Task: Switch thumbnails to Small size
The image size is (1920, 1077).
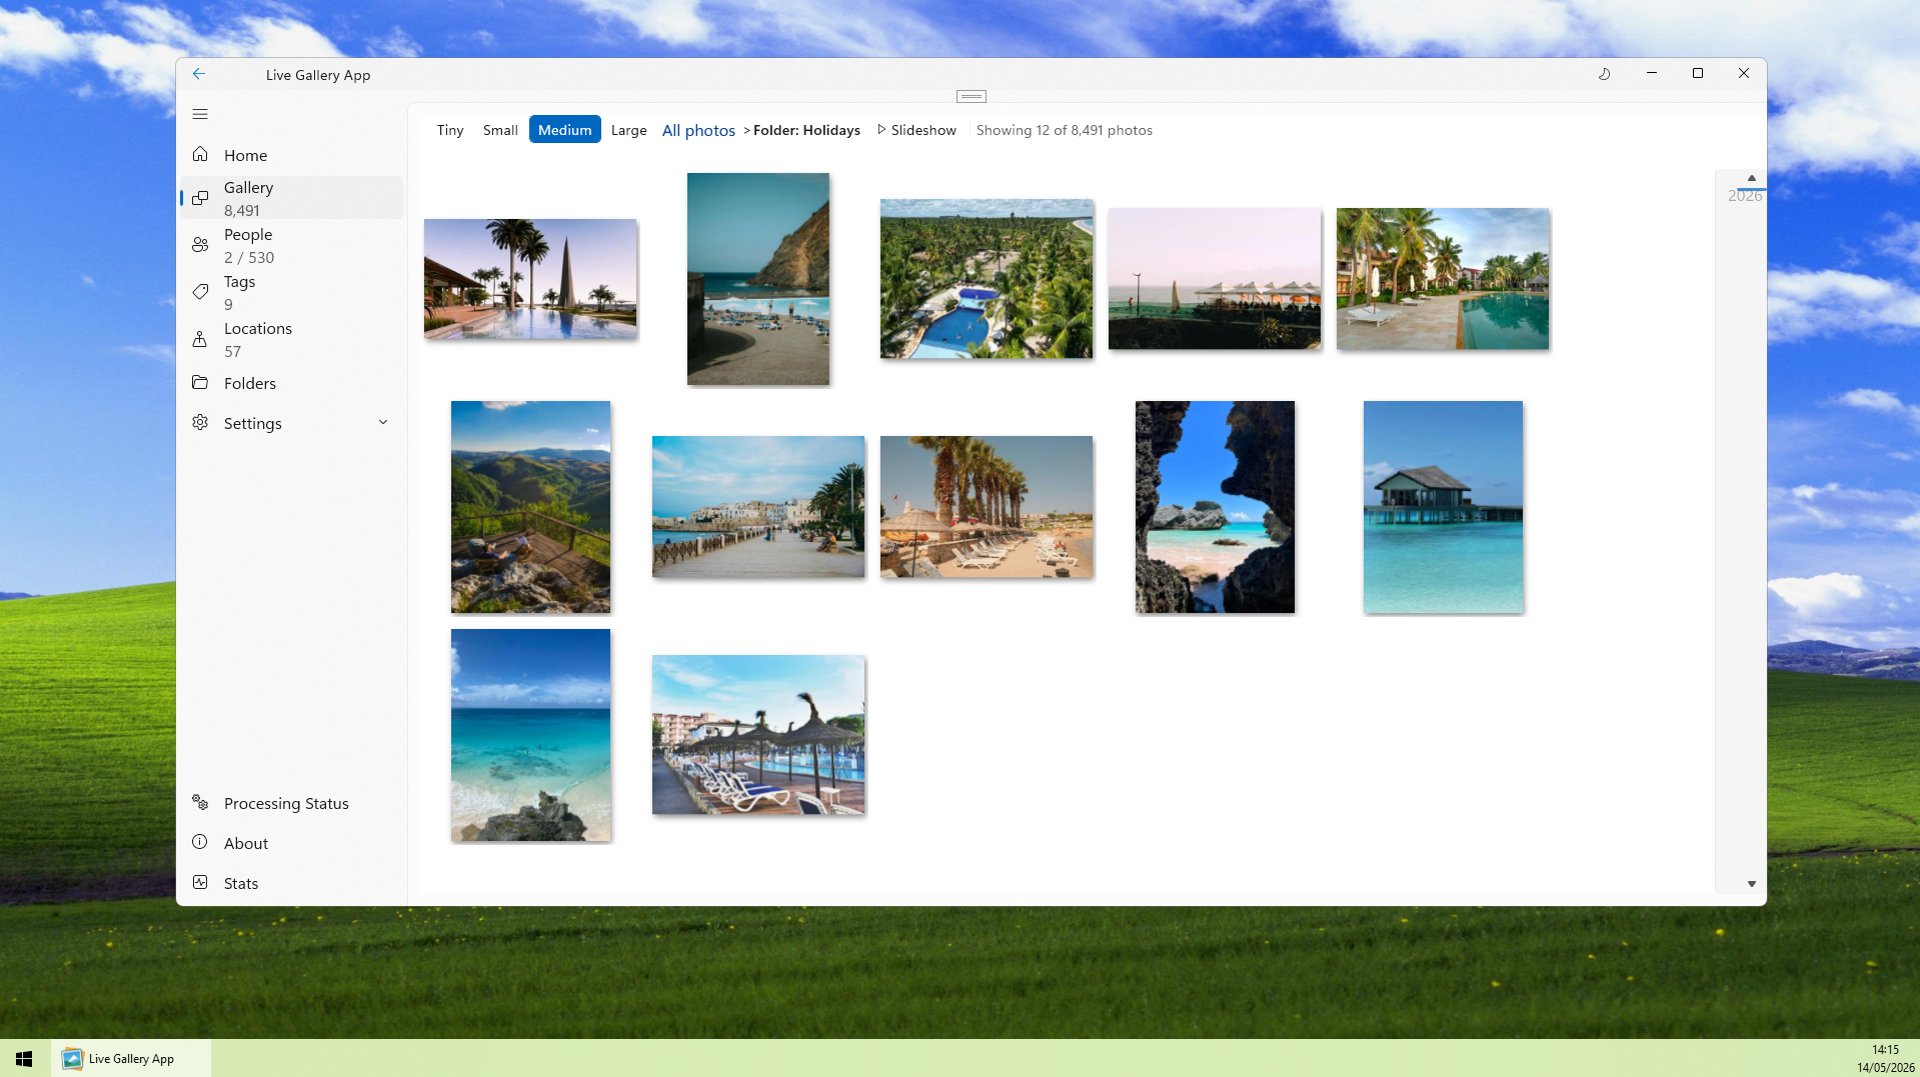Action: coord(500,130)
